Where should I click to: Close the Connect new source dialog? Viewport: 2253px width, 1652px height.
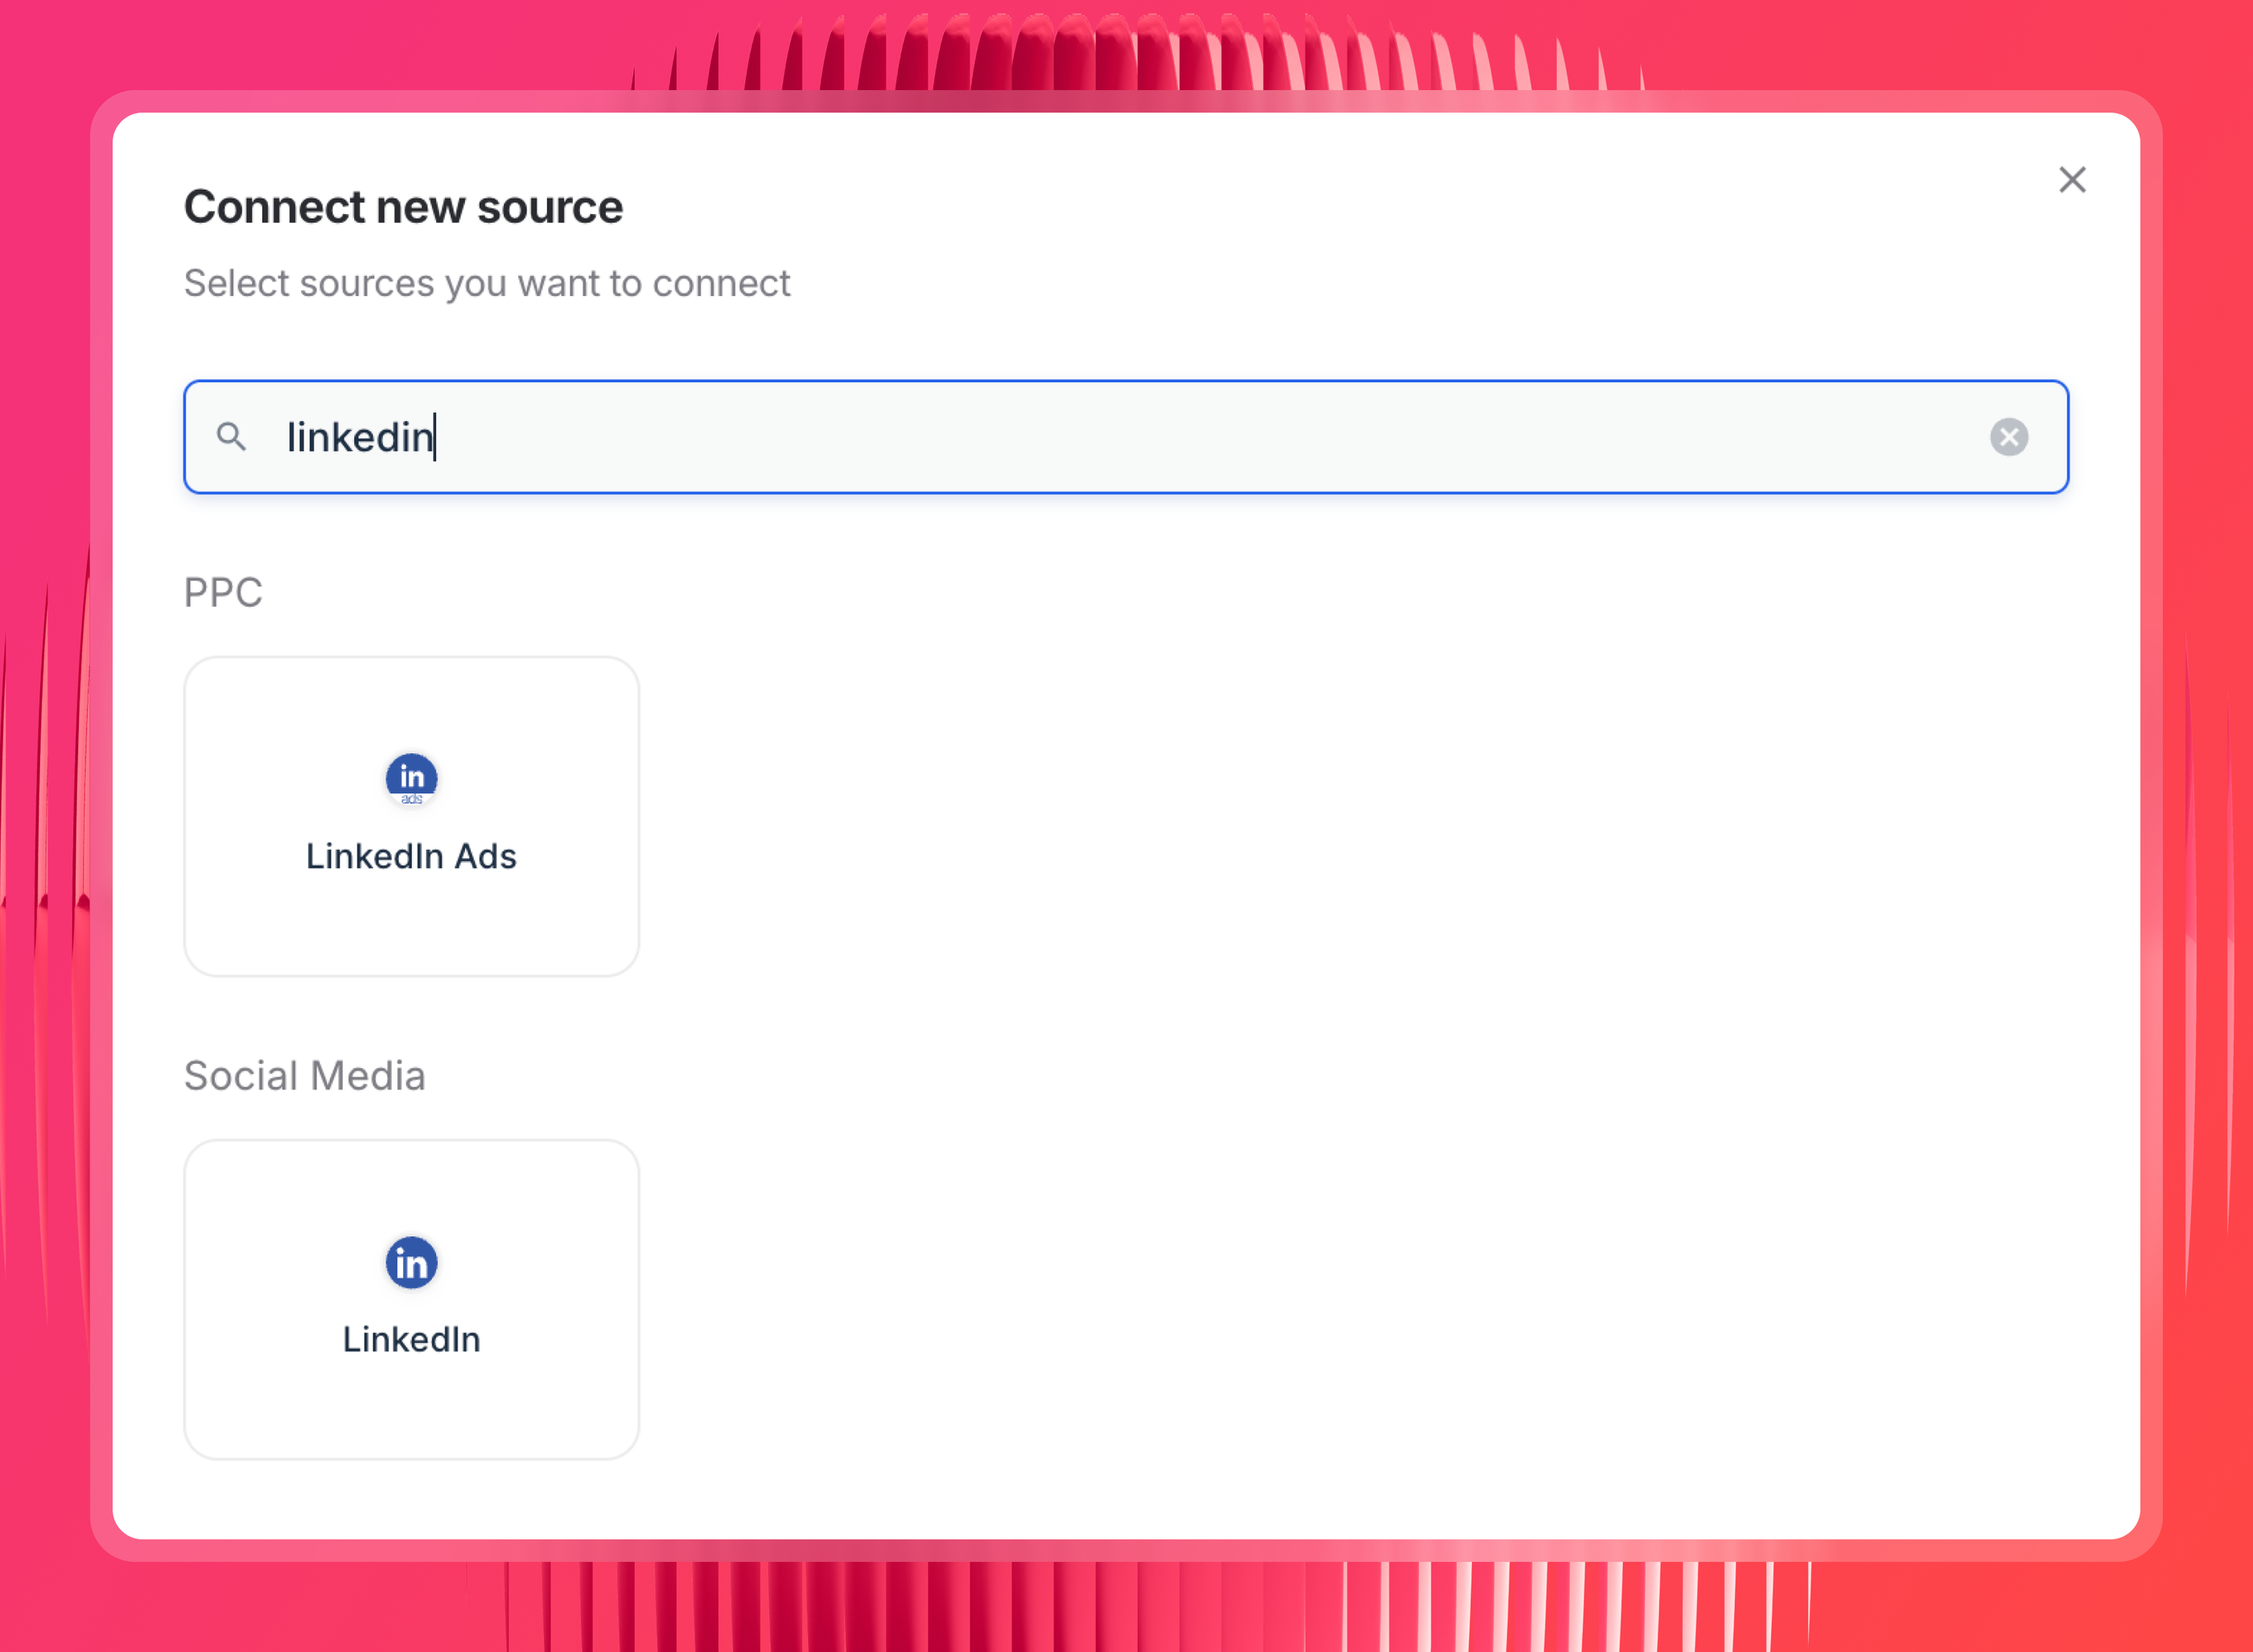point(2072,180)
